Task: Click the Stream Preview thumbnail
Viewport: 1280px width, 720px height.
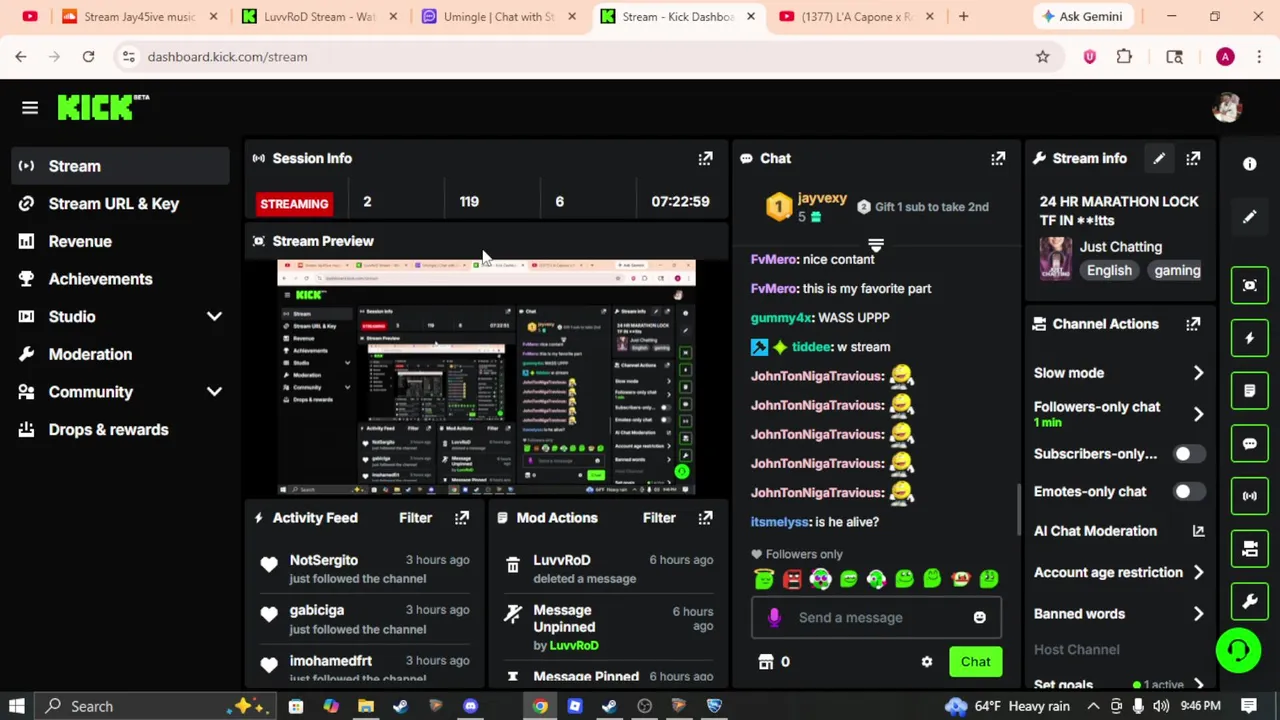Action: (486, 378)
